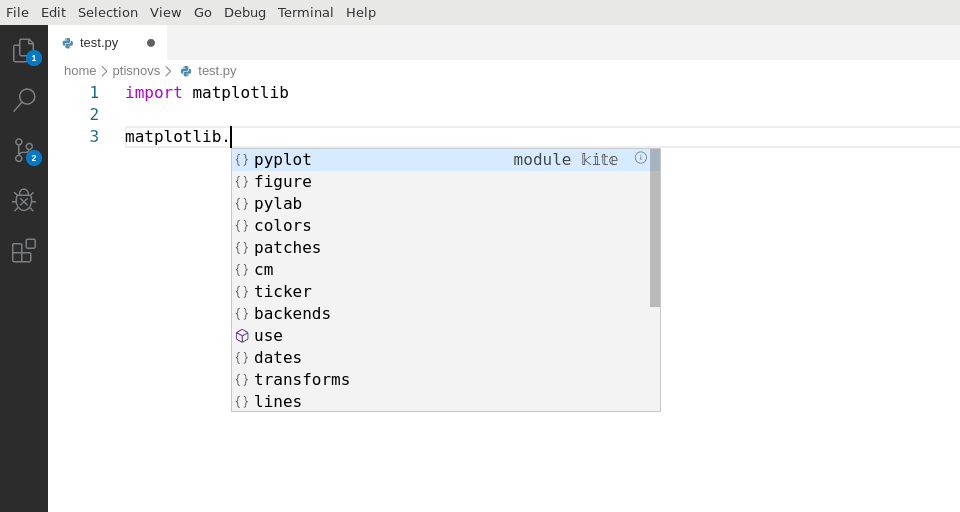Open the Search sidebar icon
The width and height of the screenshot is (960, 512).
tap(24, 100)
